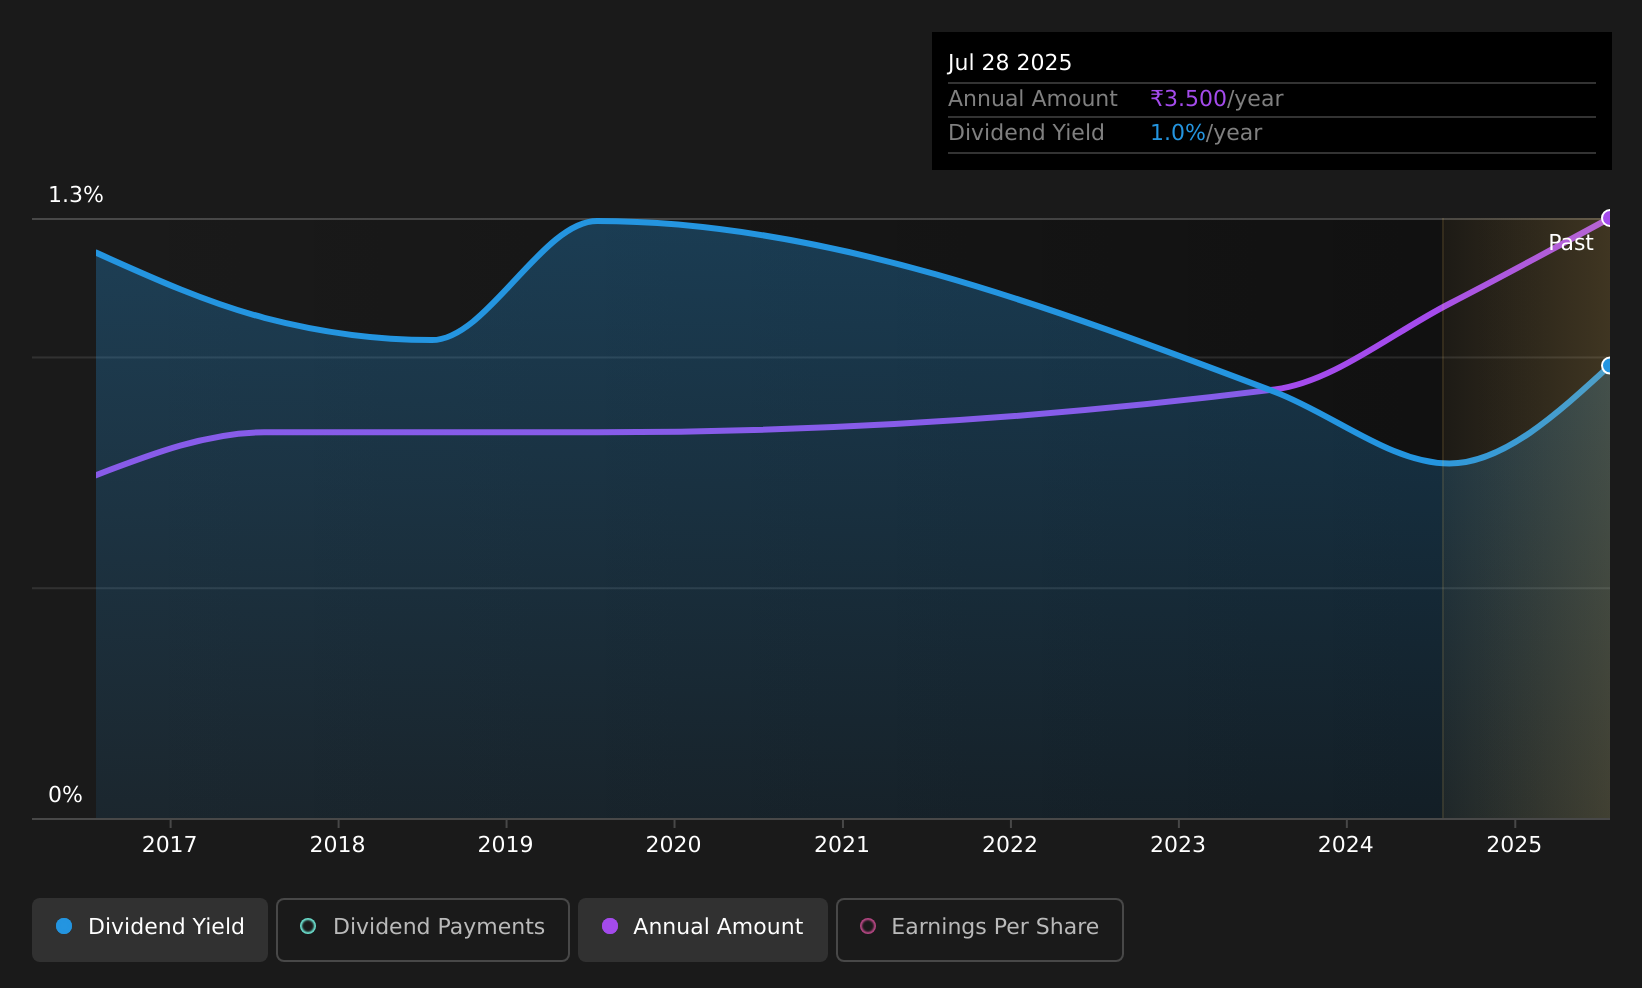Viewport: 1642px width, 988px height.
Task: Toggle the Dividend Yield series
Action: coord(150,929)
